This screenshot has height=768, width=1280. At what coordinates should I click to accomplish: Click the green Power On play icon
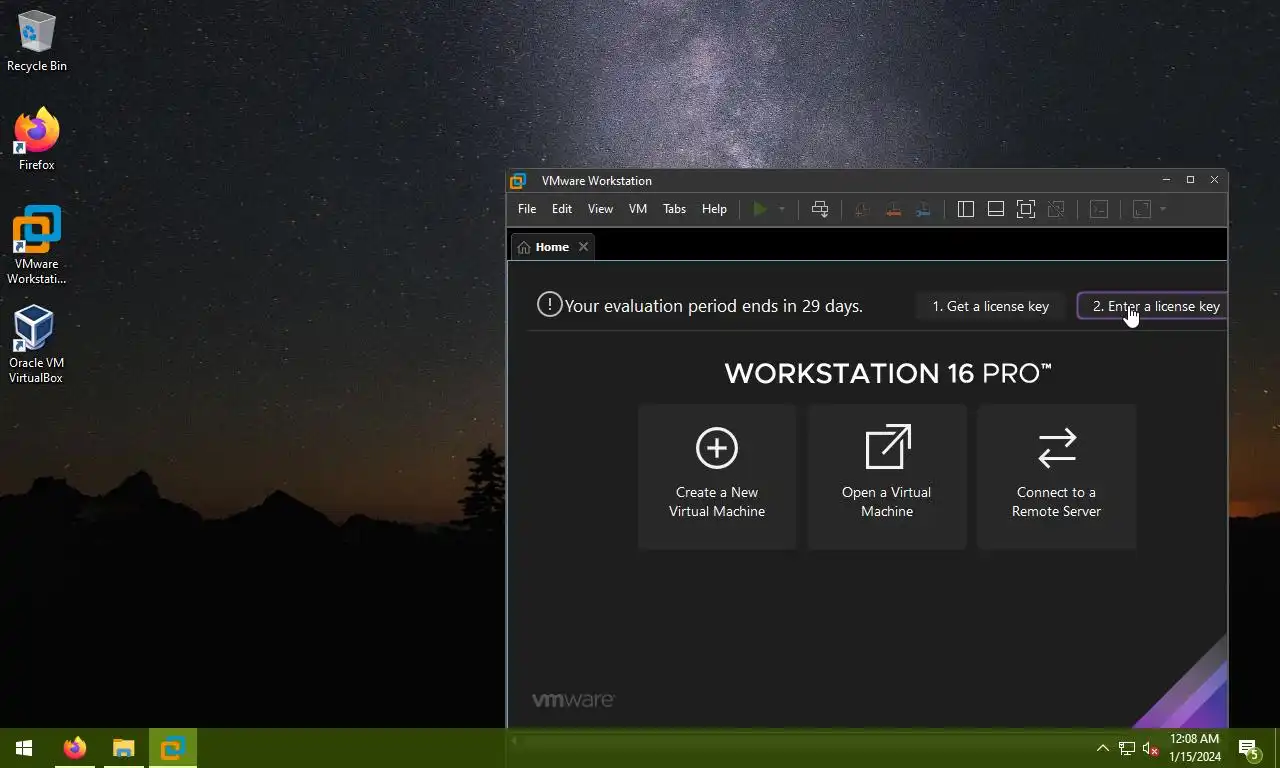tap(760, 209)
